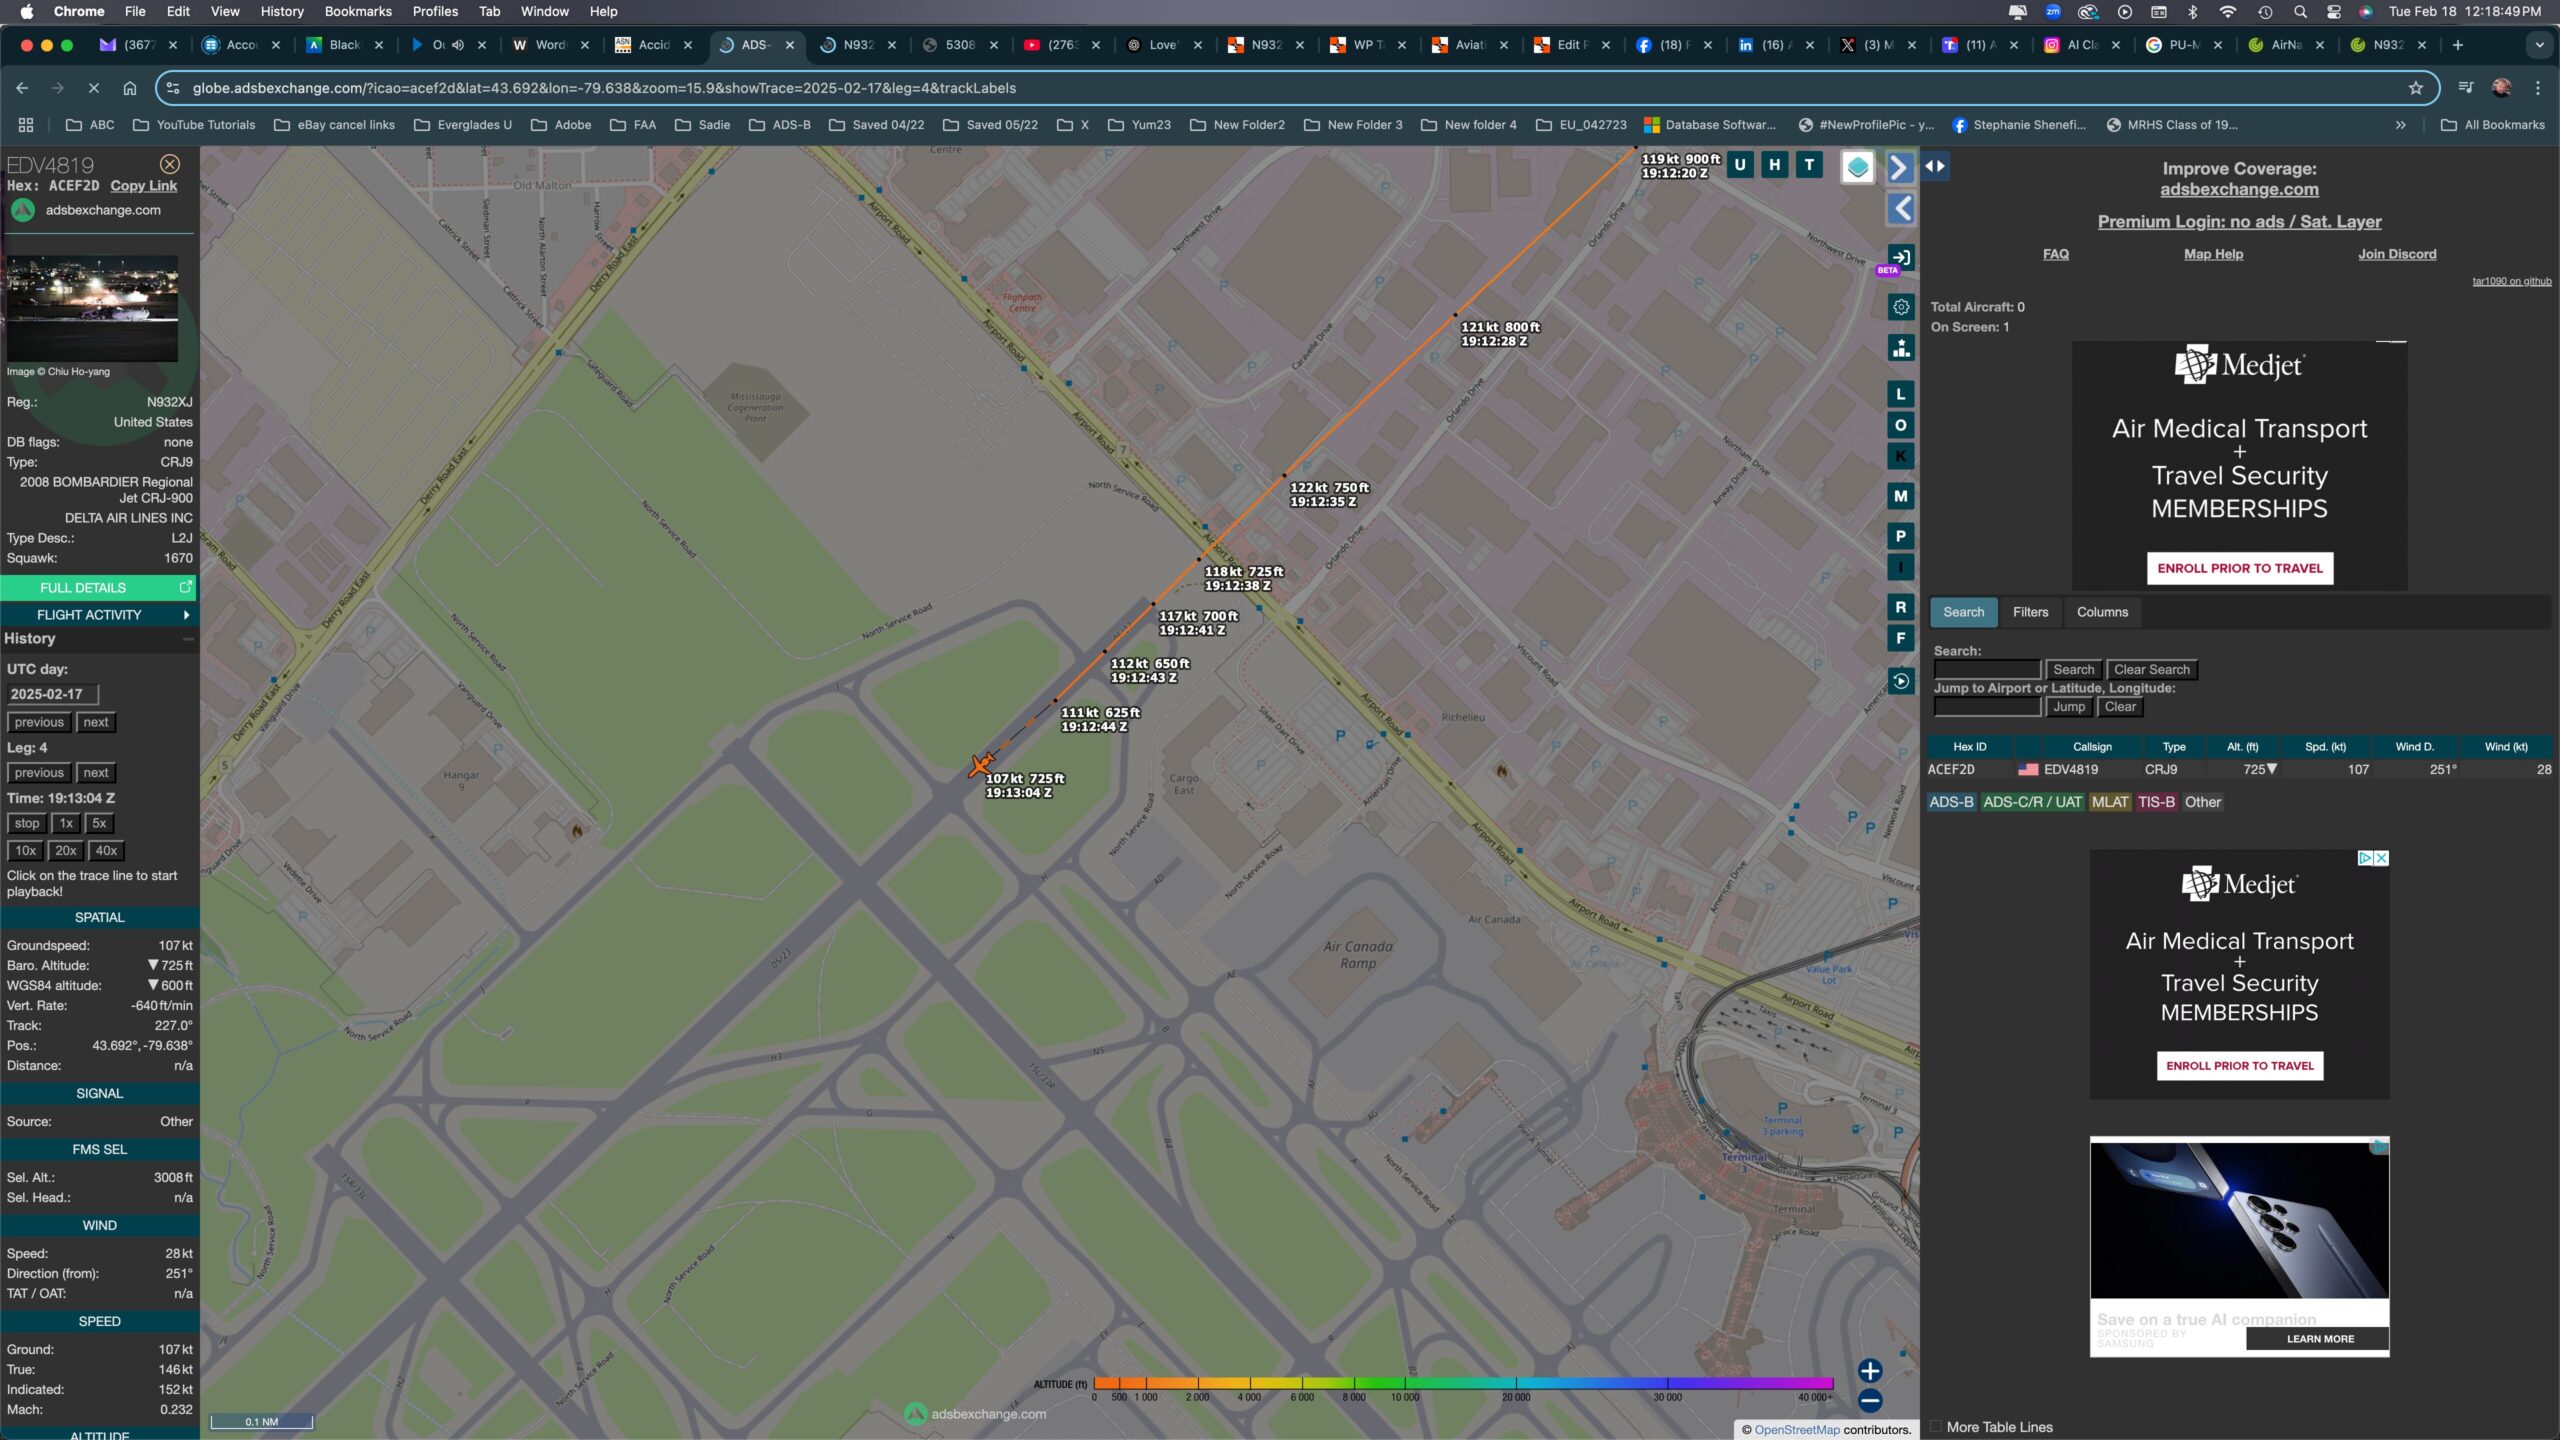Open the Premium Login link
The width and height of the screenshot is (2560, 1440).
point(2239,222)
